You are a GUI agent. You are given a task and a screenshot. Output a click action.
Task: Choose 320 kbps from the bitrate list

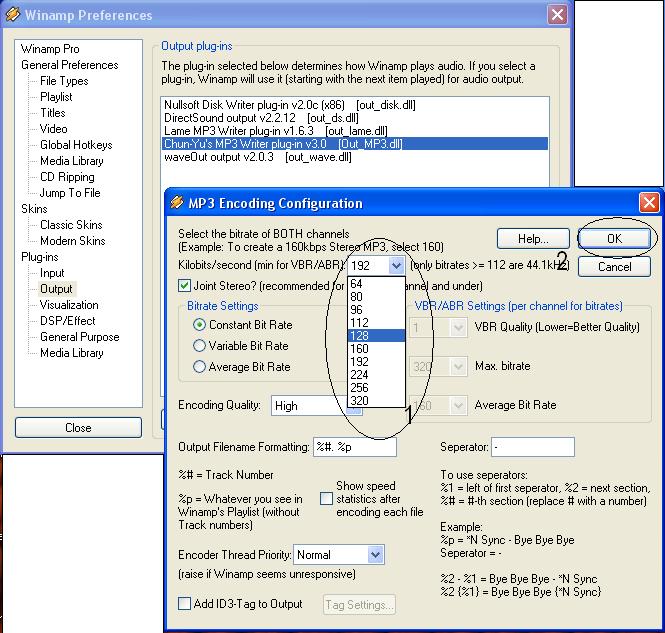point(360,401)
